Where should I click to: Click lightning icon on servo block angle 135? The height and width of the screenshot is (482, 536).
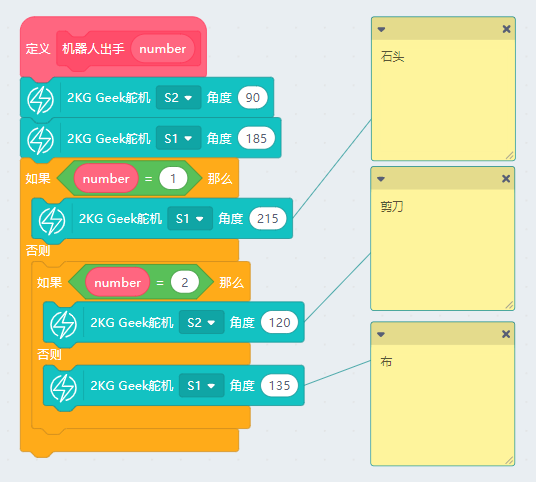point(64,388)
